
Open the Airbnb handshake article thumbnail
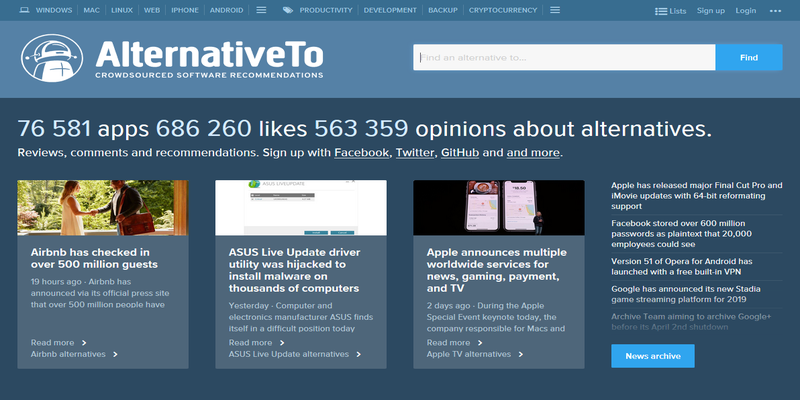(x=103, y=208)
